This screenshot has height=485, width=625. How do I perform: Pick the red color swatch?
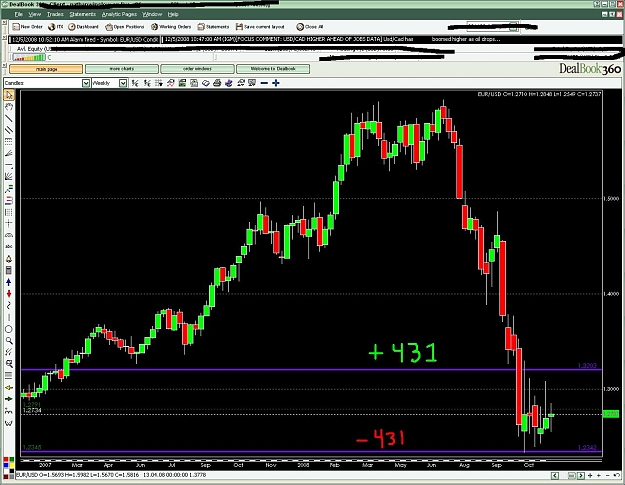point(6,460)
